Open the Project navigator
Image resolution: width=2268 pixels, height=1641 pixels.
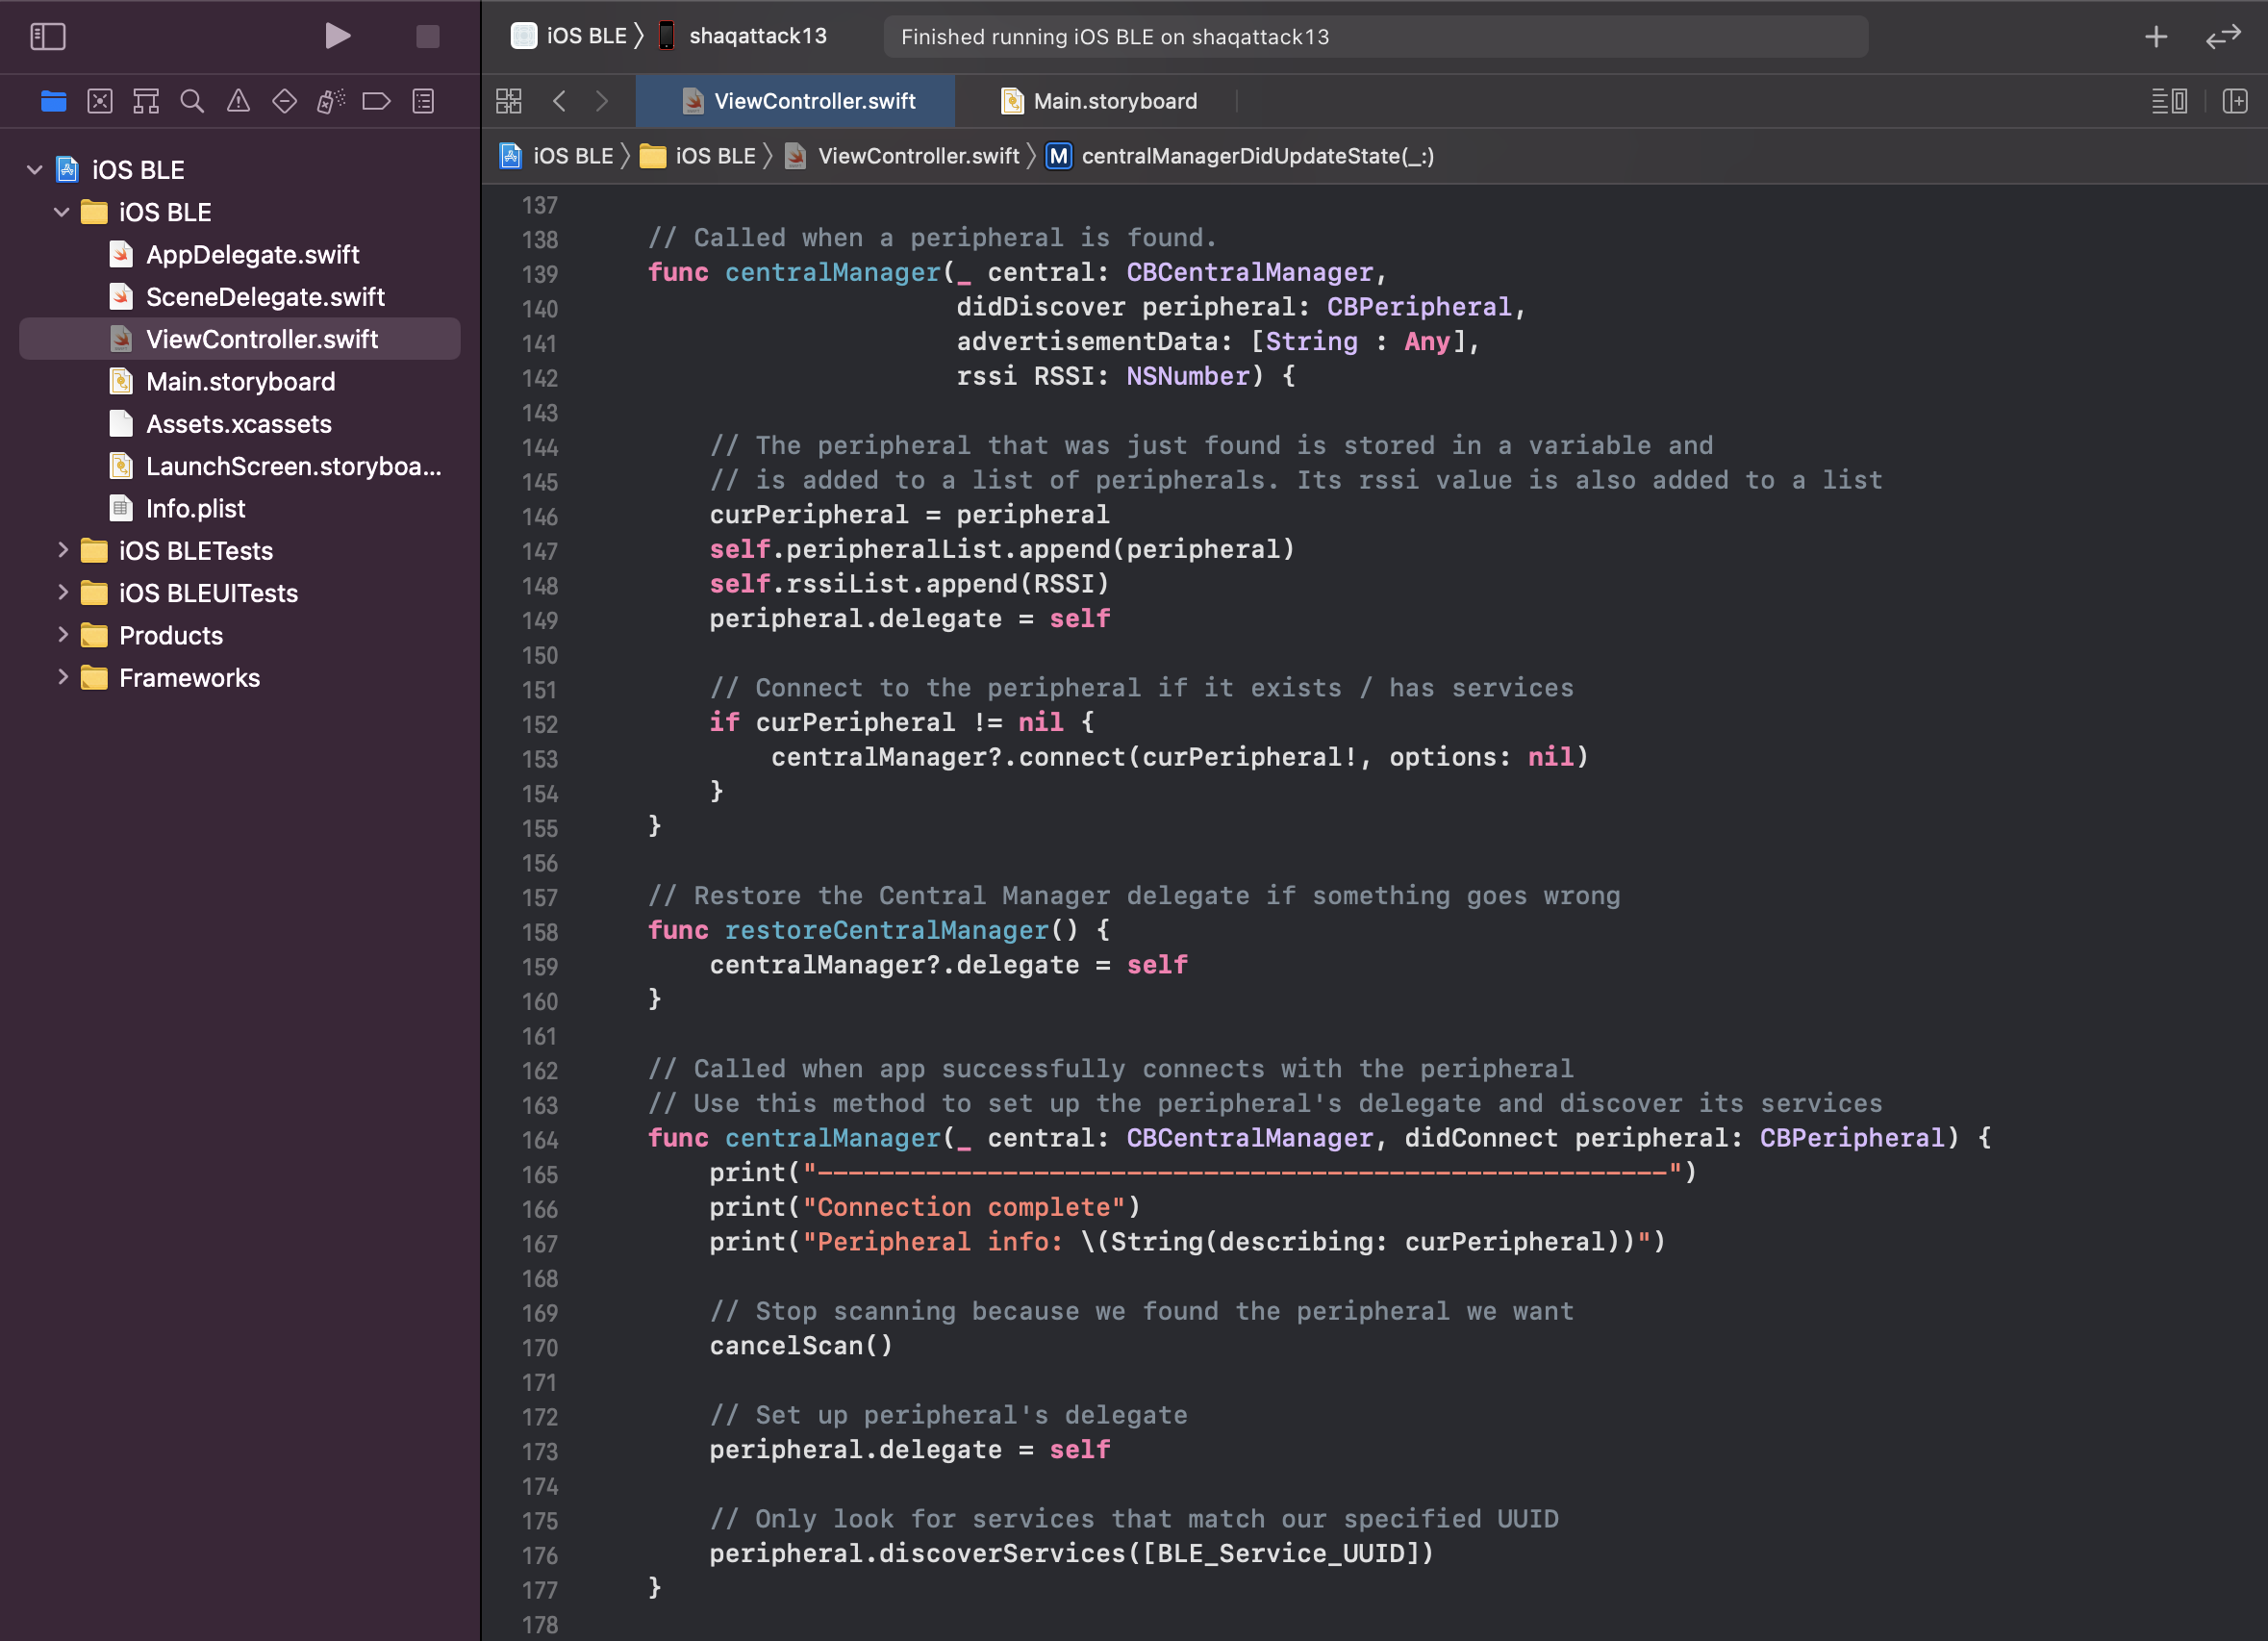coord(54,101)
